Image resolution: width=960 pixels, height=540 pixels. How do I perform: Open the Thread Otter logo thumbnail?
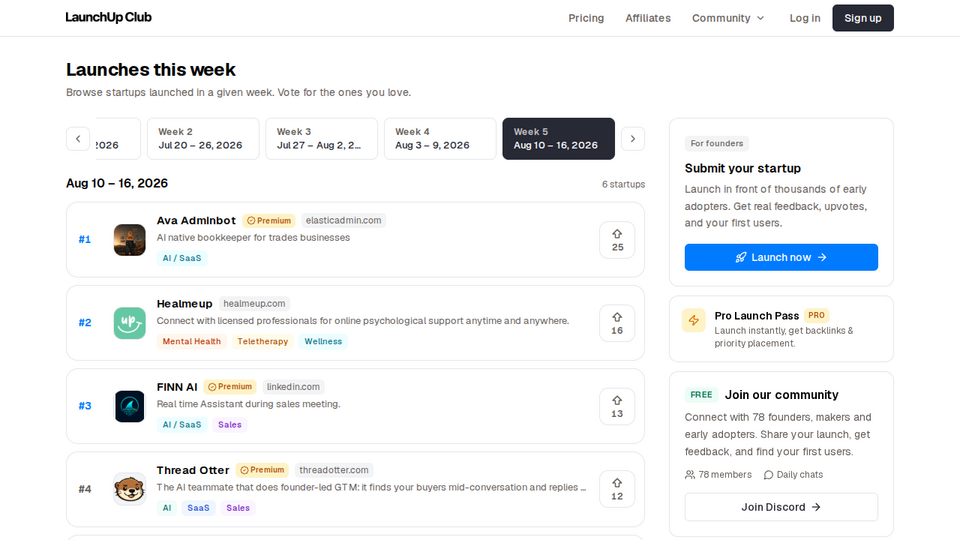point(130,489)
